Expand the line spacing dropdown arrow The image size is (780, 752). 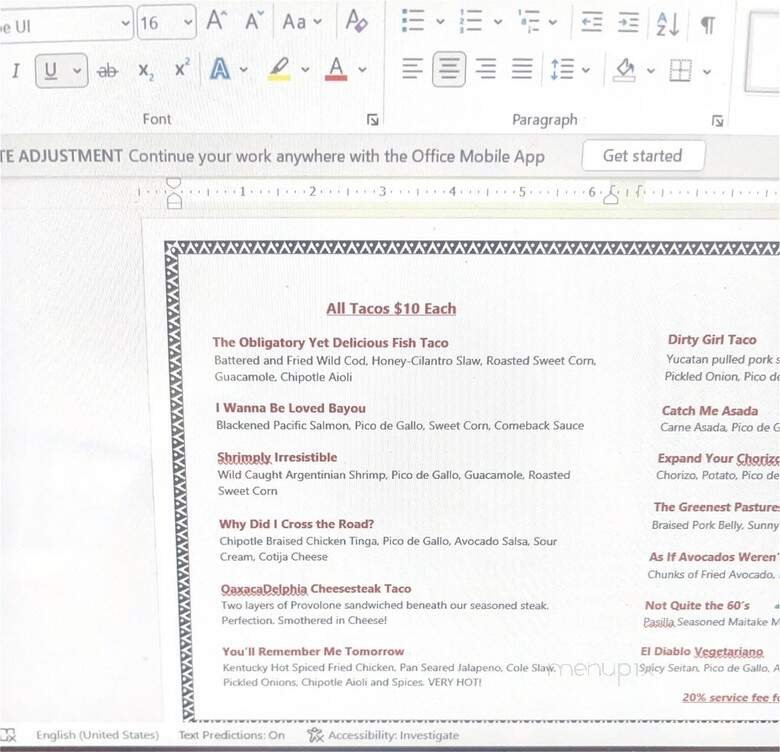(585, 70)
